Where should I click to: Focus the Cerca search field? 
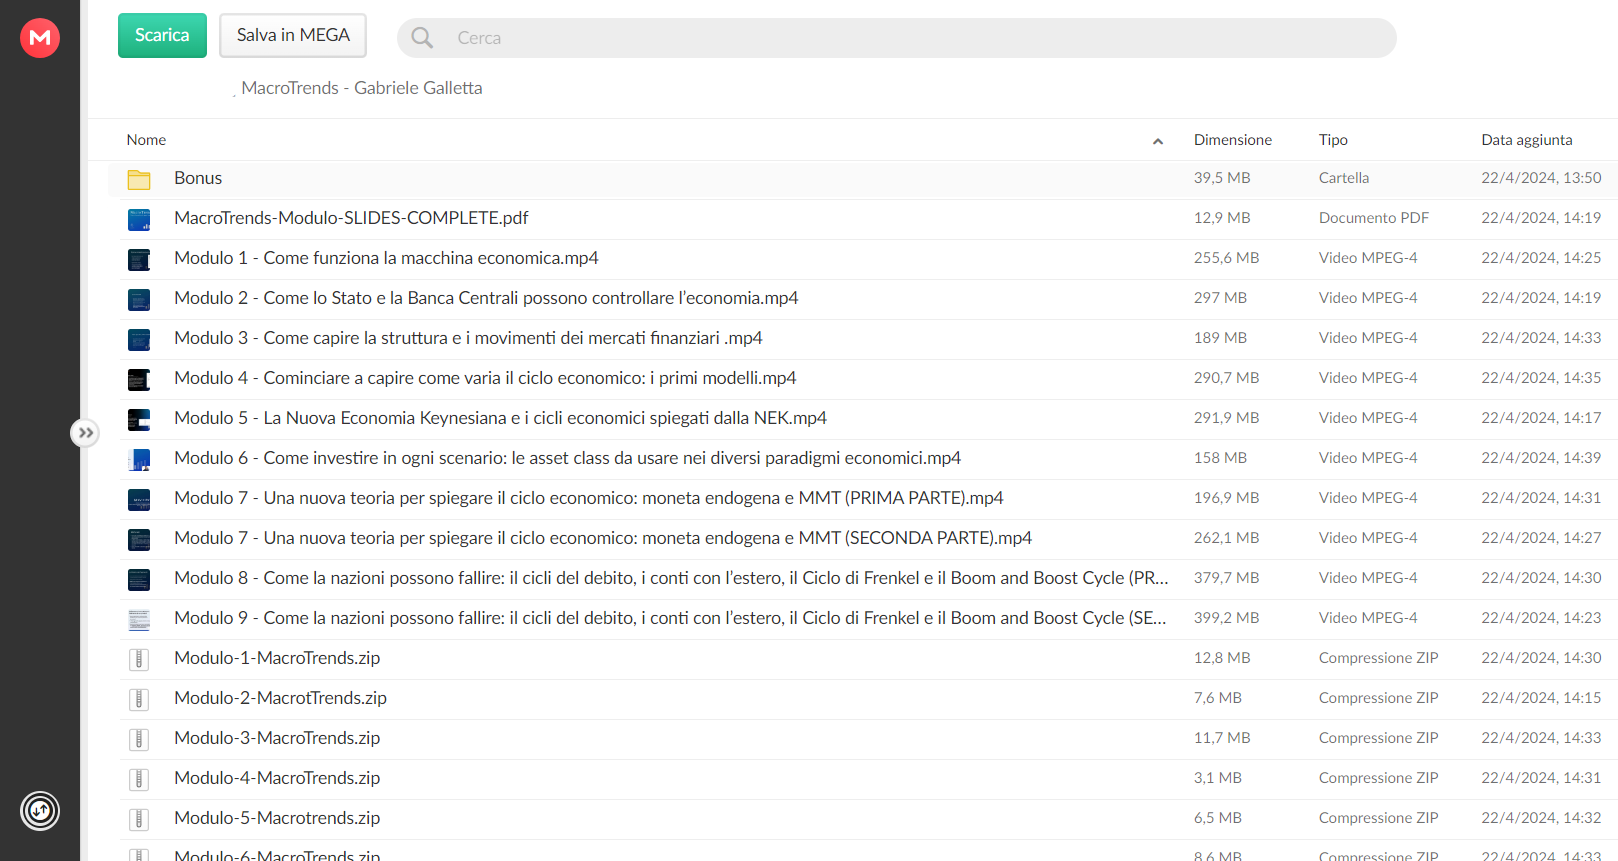[896, 38]
